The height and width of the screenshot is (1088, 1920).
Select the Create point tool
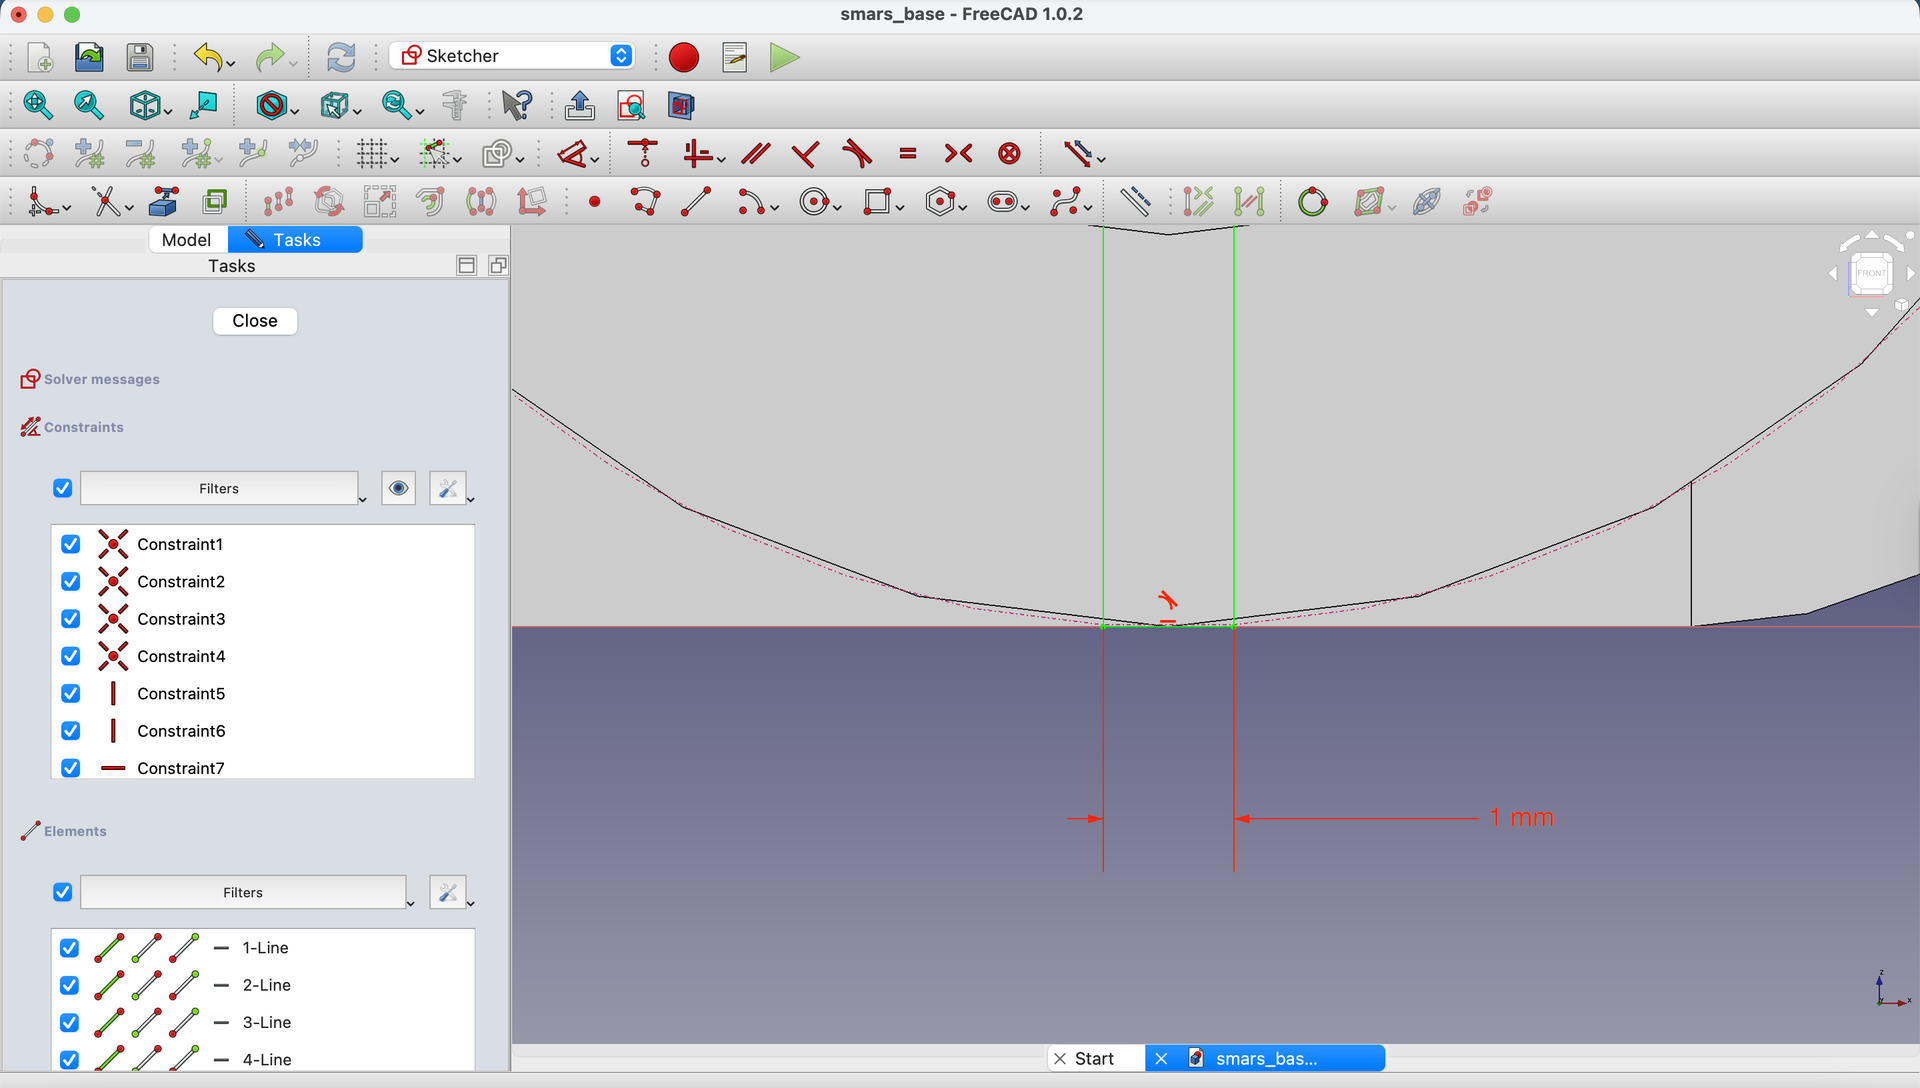tap(595, 202)
